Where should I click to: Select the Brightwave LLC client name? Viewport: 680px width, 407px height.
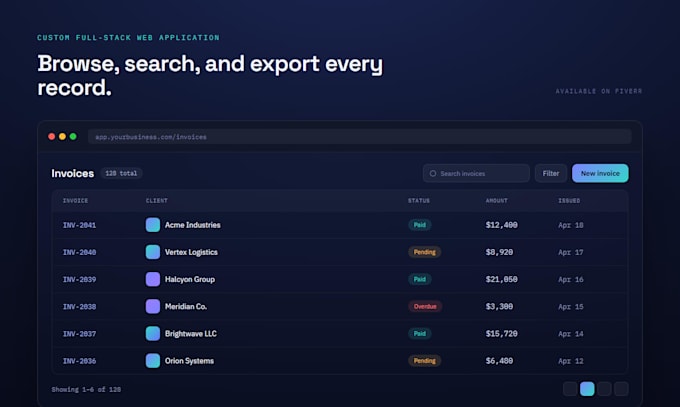(191, 334)
